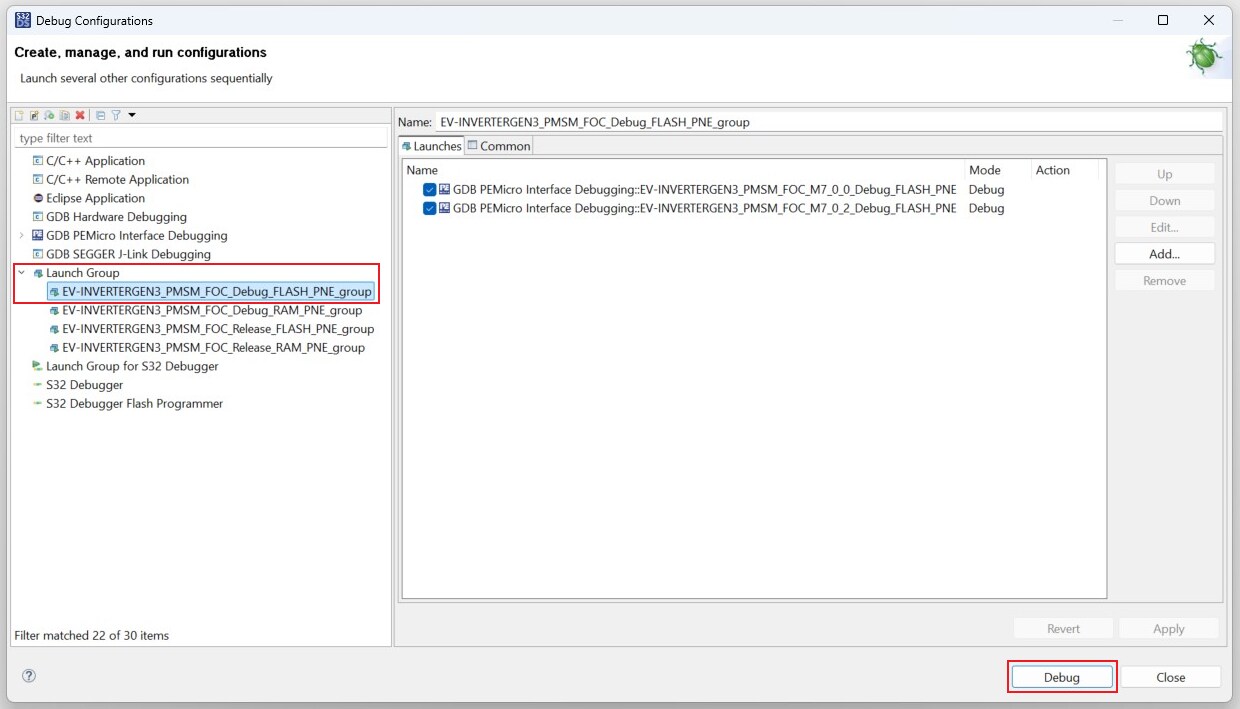Click the Duplicate launch configuration icon

64,116
